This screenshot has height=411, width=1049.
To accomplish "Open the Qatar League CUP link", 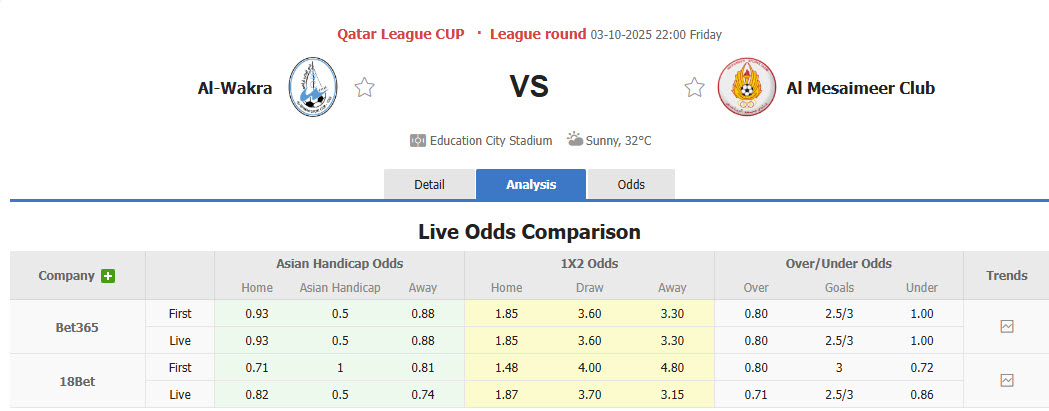I will click(x=400, y=34).
